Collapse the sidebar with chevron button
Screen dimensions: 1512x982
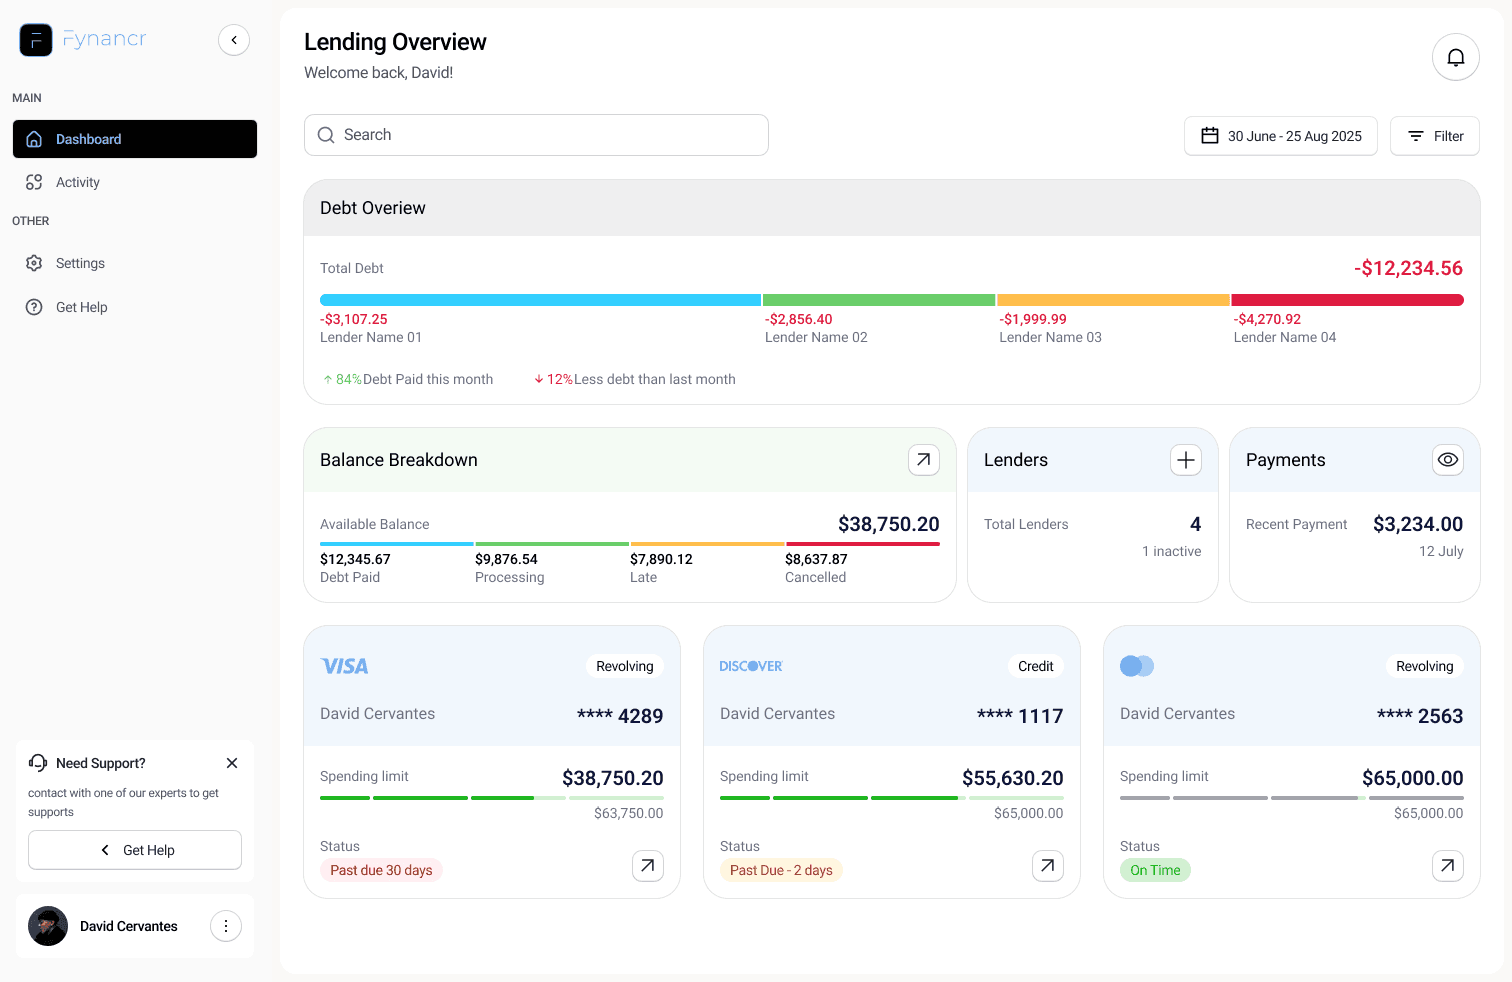(x=234, y=40)
